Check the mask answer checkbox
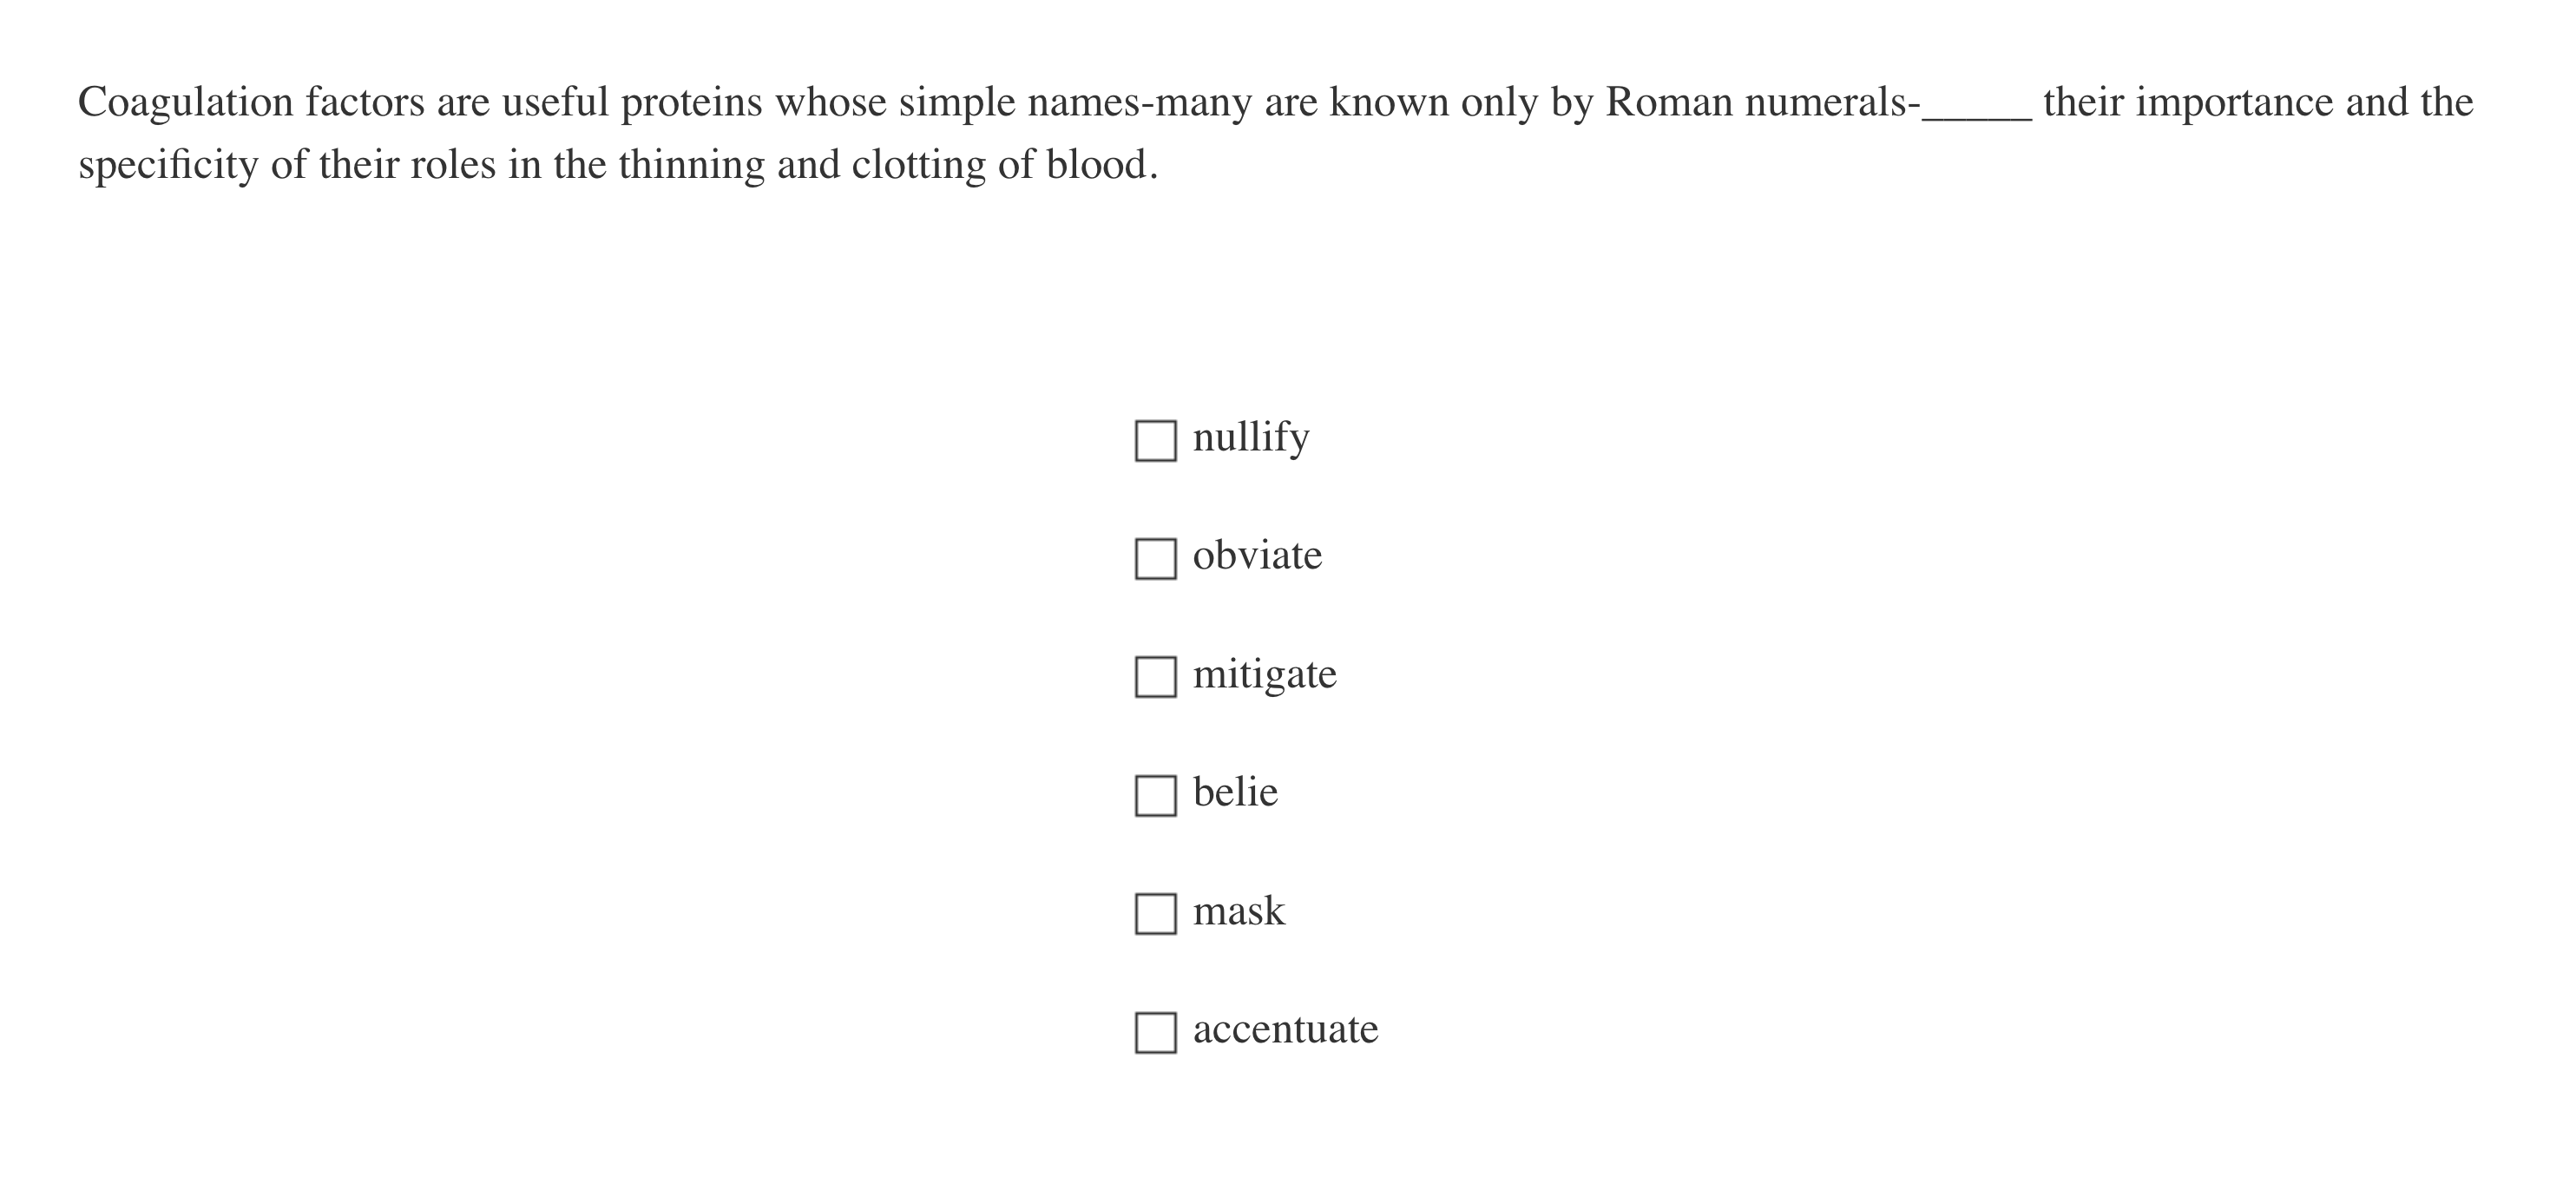 [x=1158, y=914]
